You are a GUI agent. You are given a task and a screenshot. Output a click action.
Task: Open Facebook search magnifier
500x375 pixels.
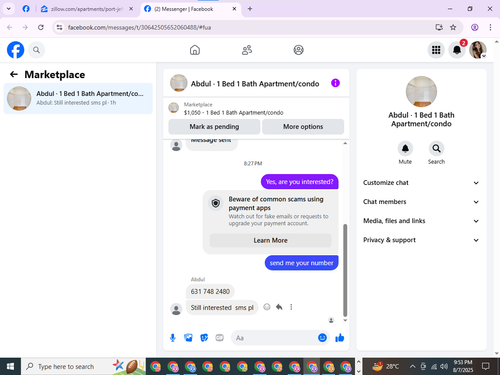(36, 50)
